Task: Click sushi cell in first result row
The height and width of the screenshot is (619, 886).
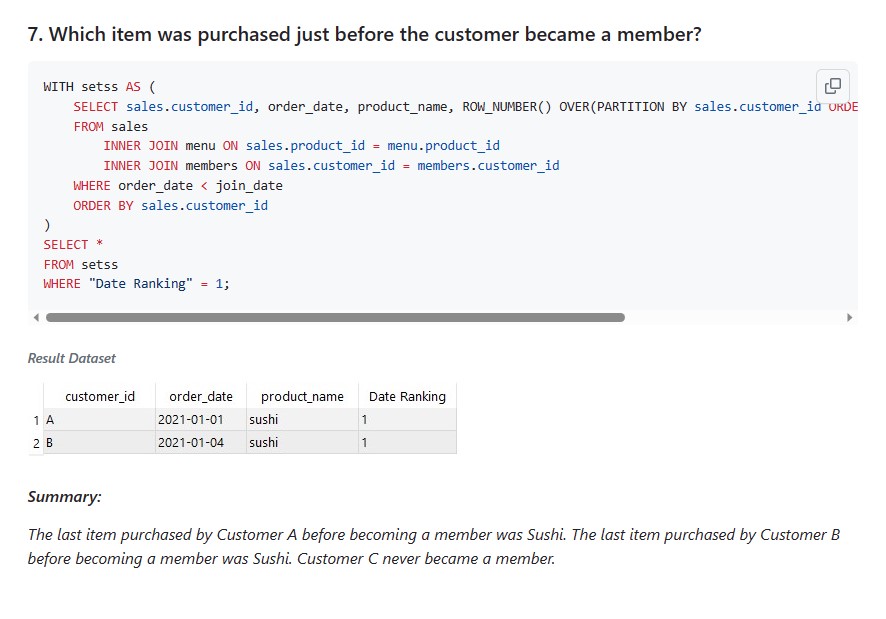Action: click(x=302, y=419)
